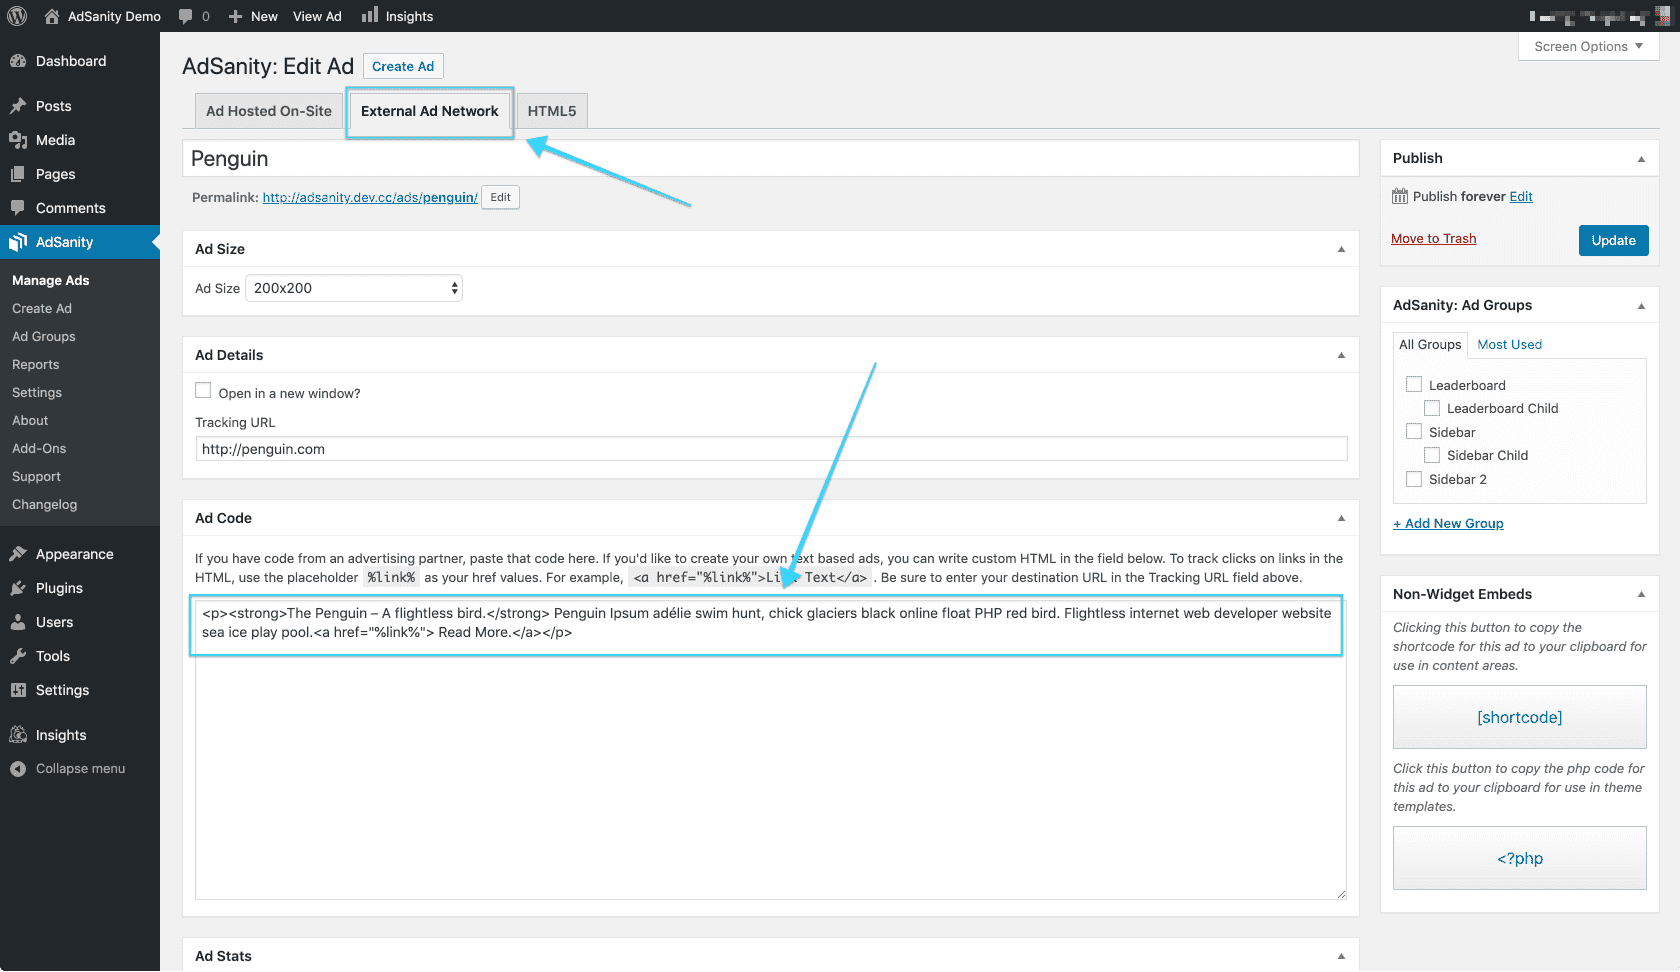Check the Leaderboard group checkbox

[x=1414, y=384]
